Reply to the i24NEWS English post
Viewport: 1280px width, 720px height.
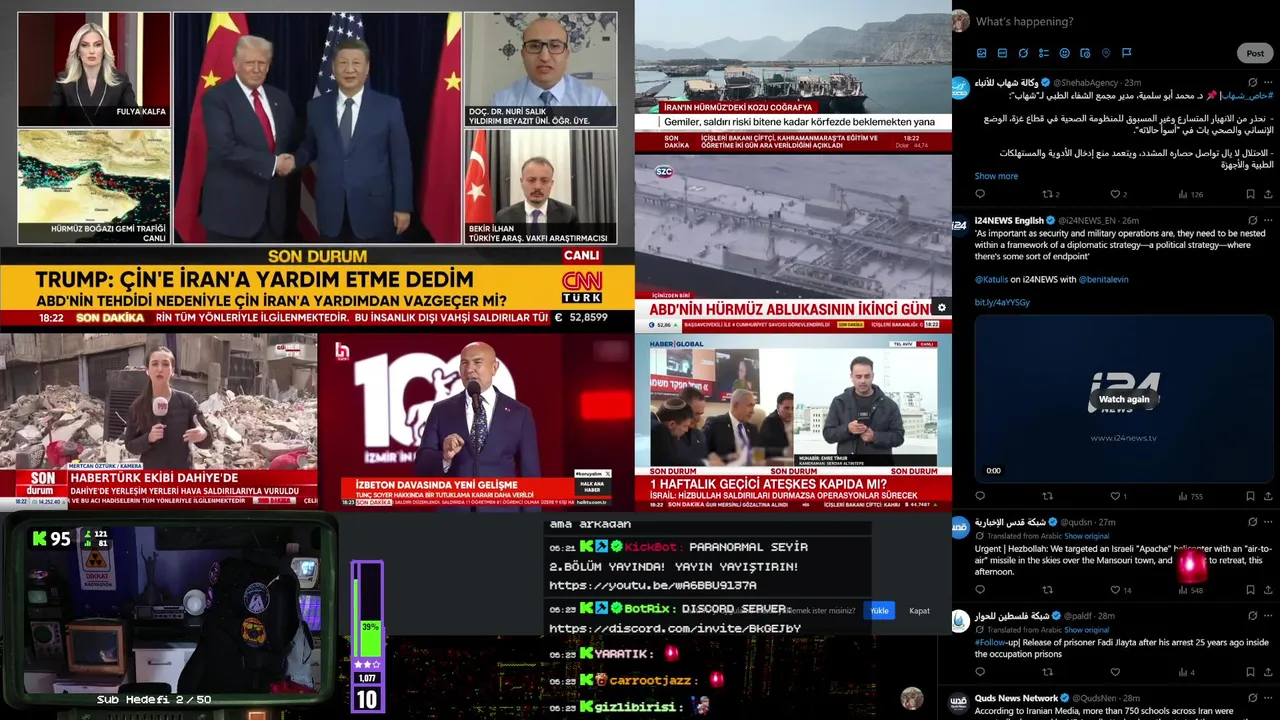click(x=980, y=496)
